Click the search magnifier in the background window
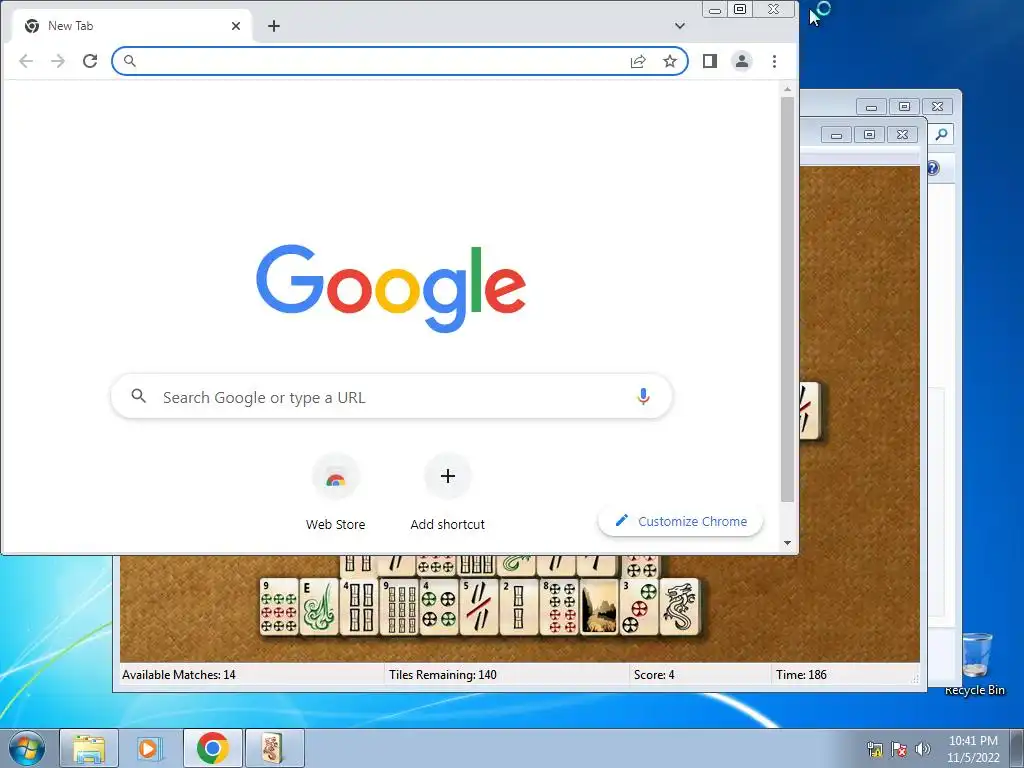Viewport: 1024px width, 768px height. tap(941, 135)
